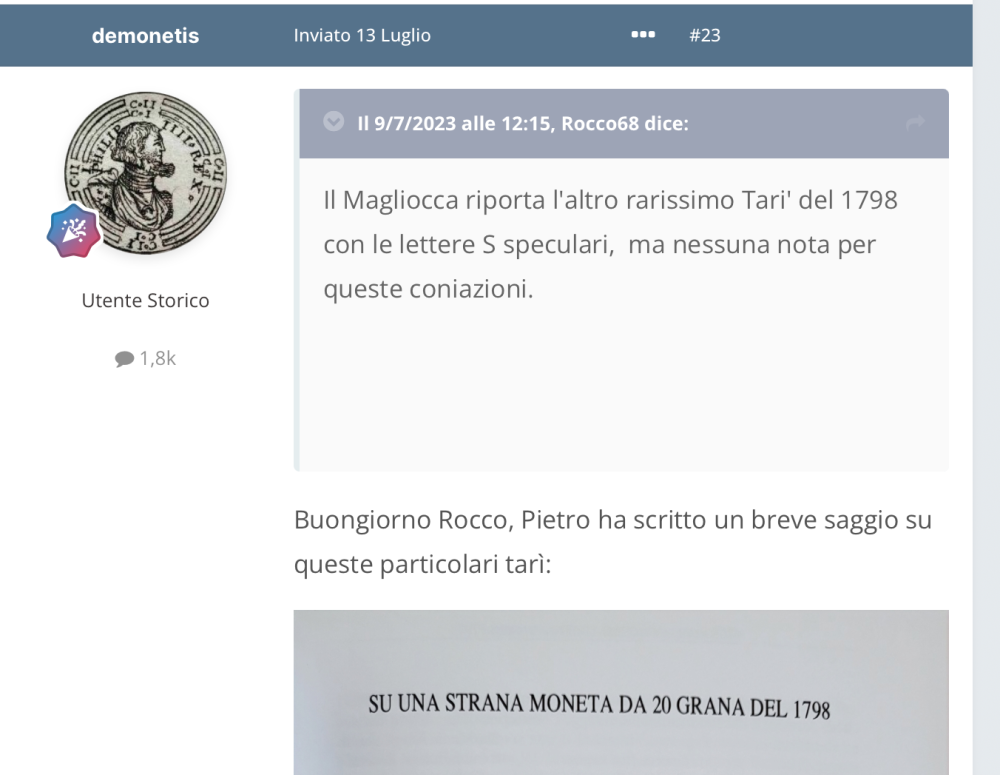Collapse the quote using the chevron icon

333,123
